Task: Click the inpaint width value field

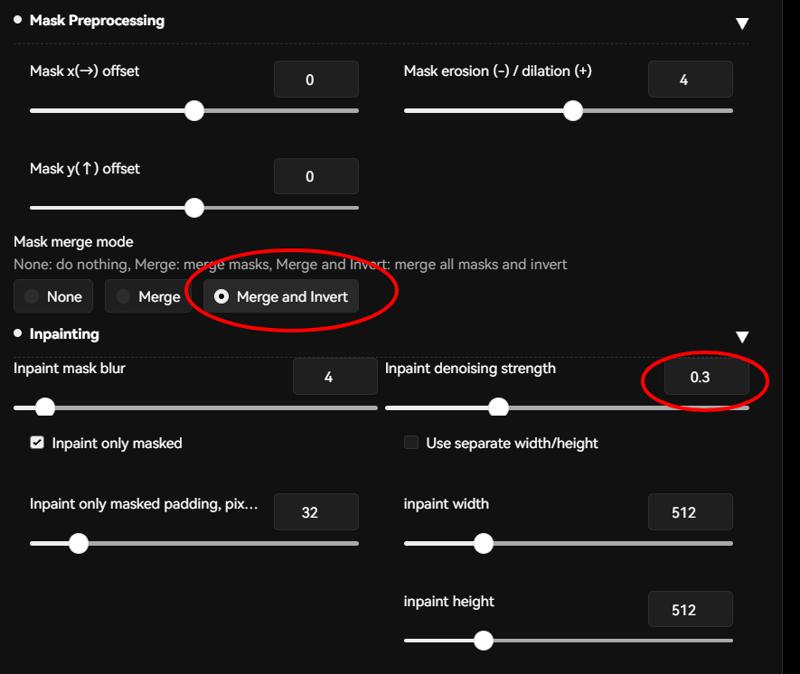Action: (x=690, y=512)
